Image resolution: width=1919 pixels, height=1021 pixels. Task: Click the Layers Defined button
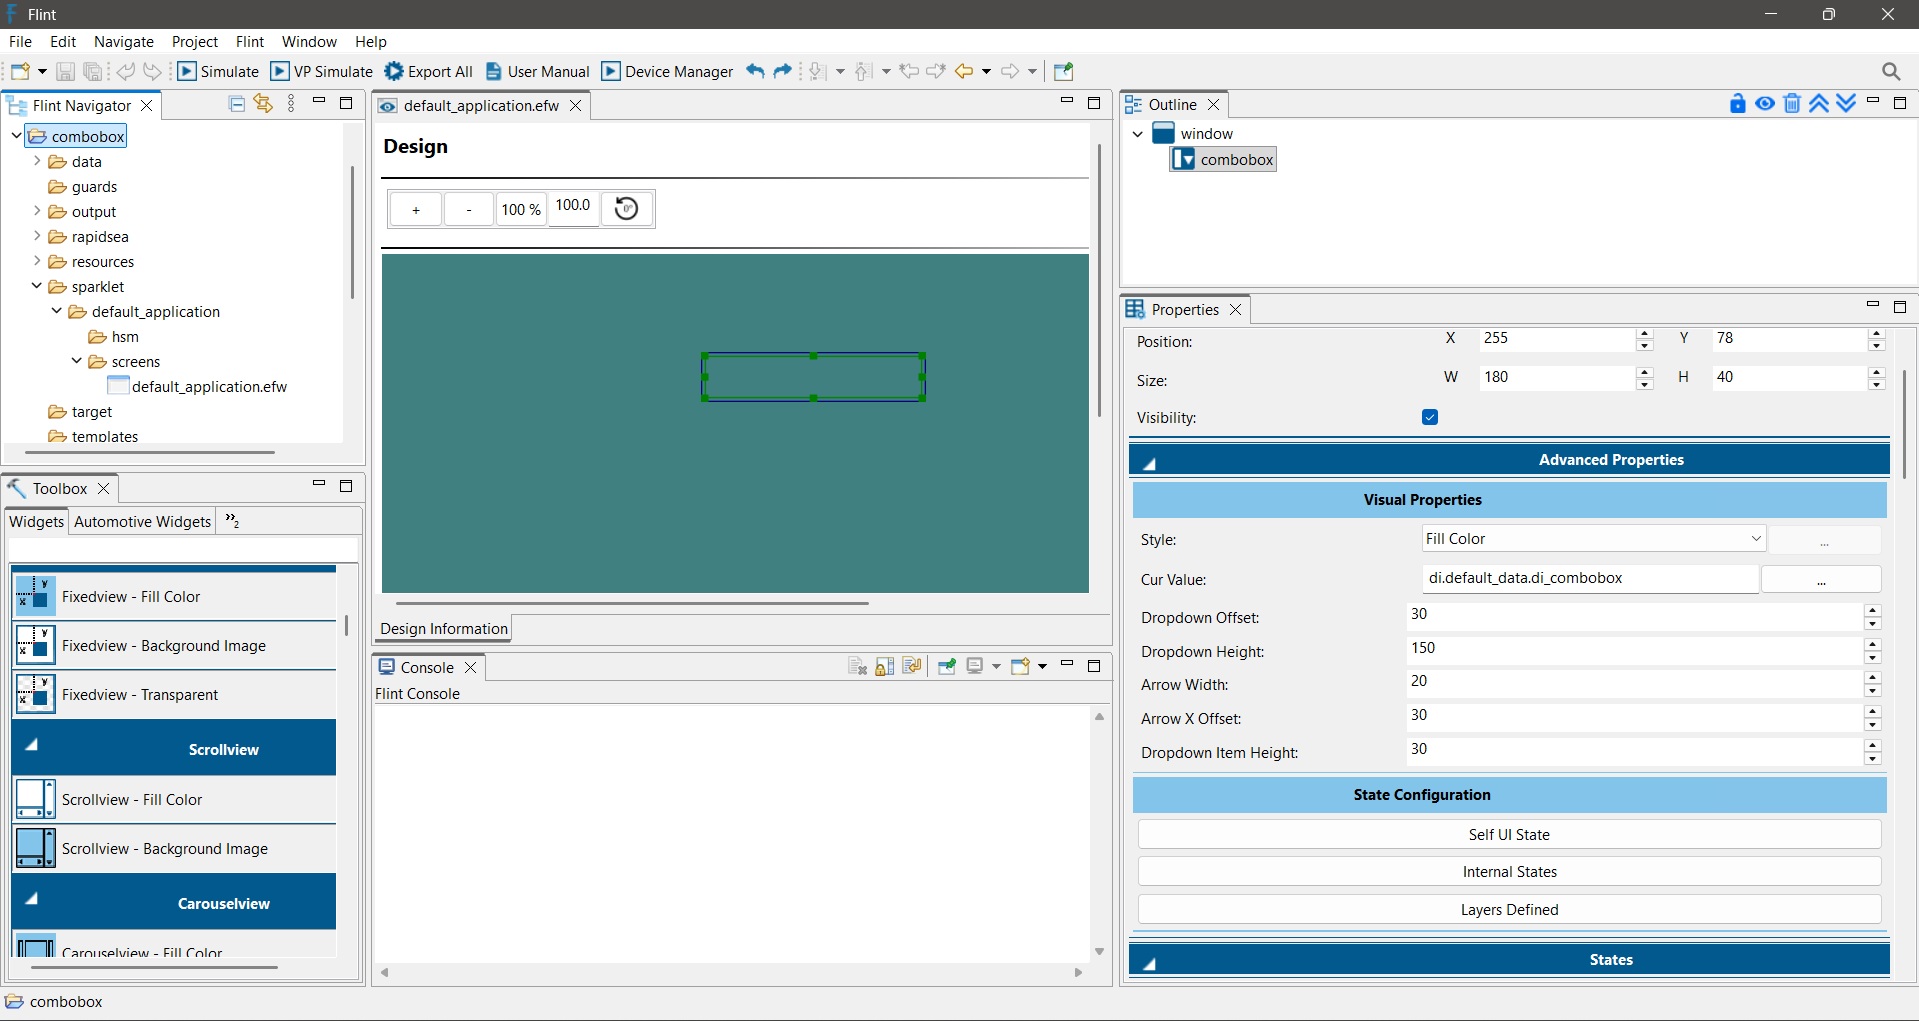(1509, 910)
